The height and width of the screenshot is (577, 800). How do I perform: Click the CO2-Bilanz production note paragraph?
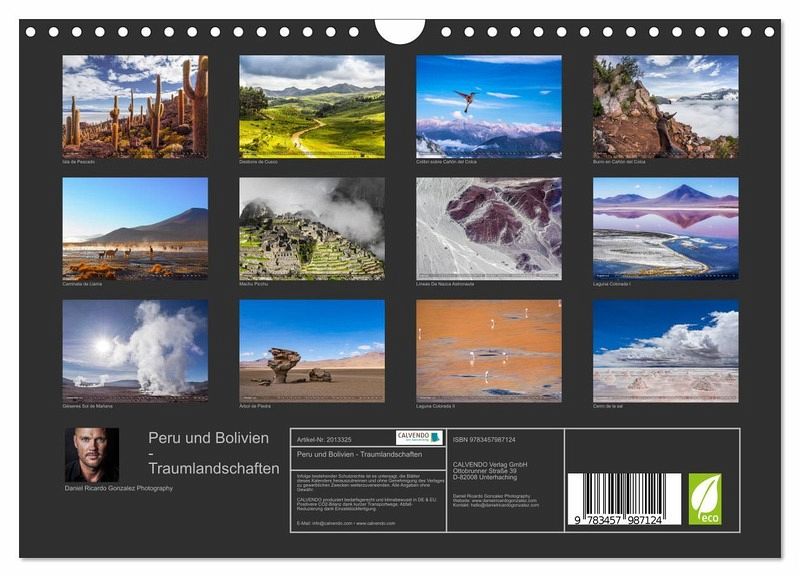366,504
